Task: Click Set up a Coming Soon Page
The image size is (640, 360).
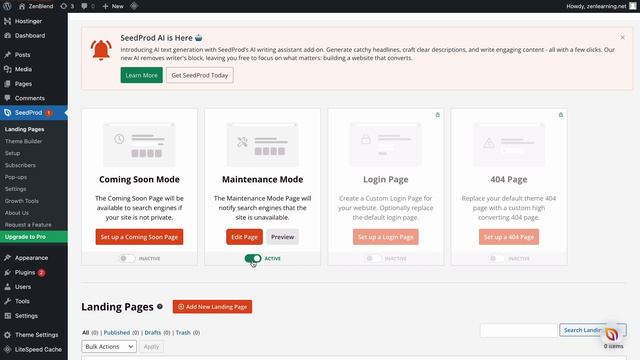Action: [139, 237]
